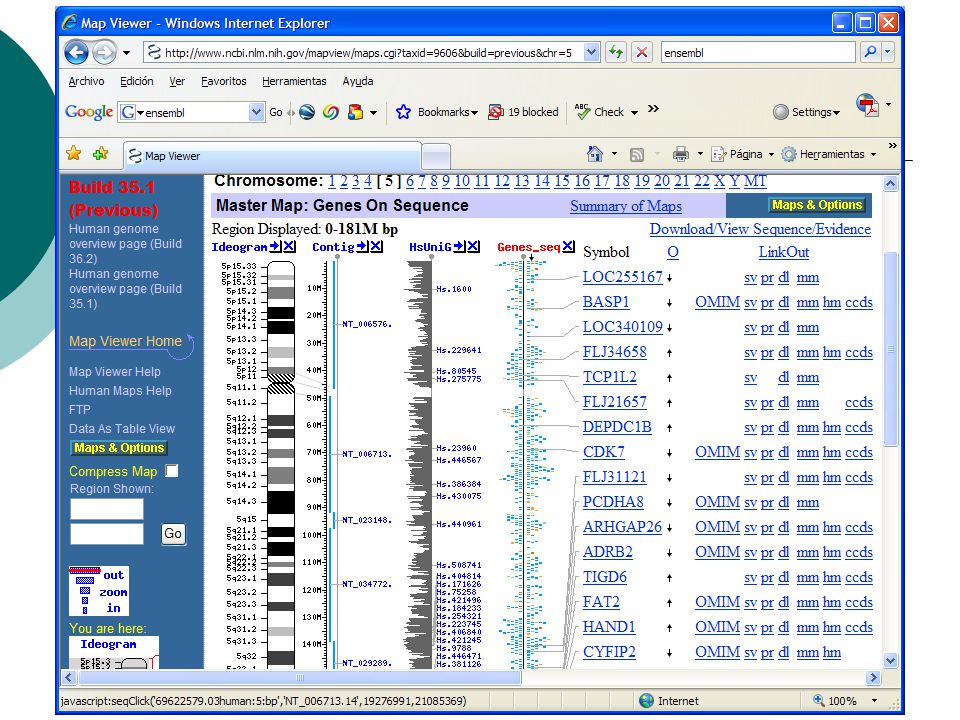
Task: Open Google toolbar Bookmarks star
Action: 403,112
